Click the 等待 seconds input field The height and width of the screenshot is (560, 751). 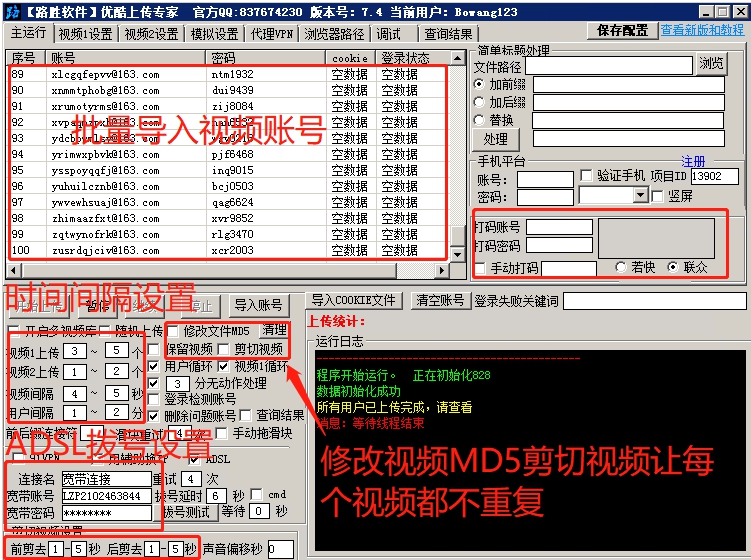(259, 511)
